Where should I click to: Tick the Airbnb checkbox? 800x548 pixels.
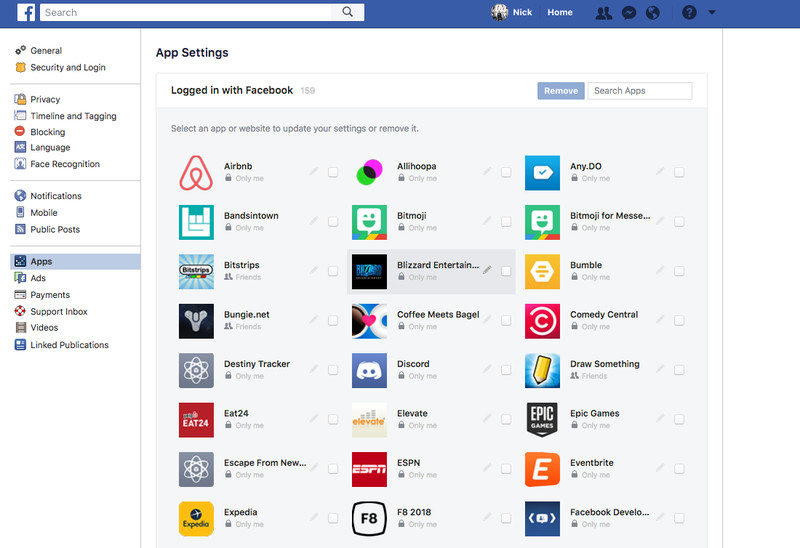pos(333,172)
